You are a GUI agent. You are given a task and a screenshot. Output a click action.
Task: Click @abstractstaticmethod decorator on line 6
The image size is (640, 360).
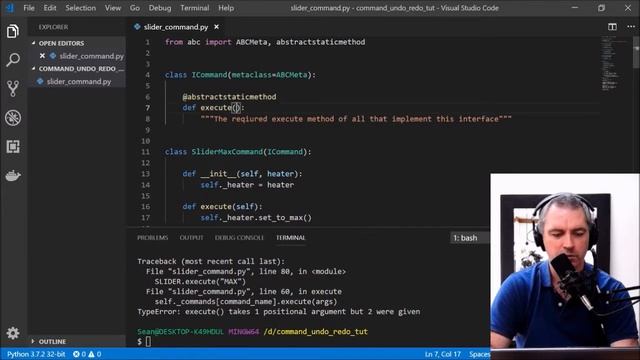point(229,97)
